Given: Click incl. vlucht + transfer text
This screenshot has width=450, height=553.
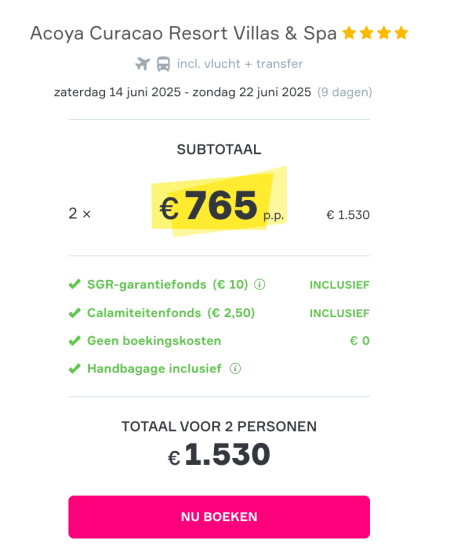Looking at the screenshot, I should [x=240, y=64].
